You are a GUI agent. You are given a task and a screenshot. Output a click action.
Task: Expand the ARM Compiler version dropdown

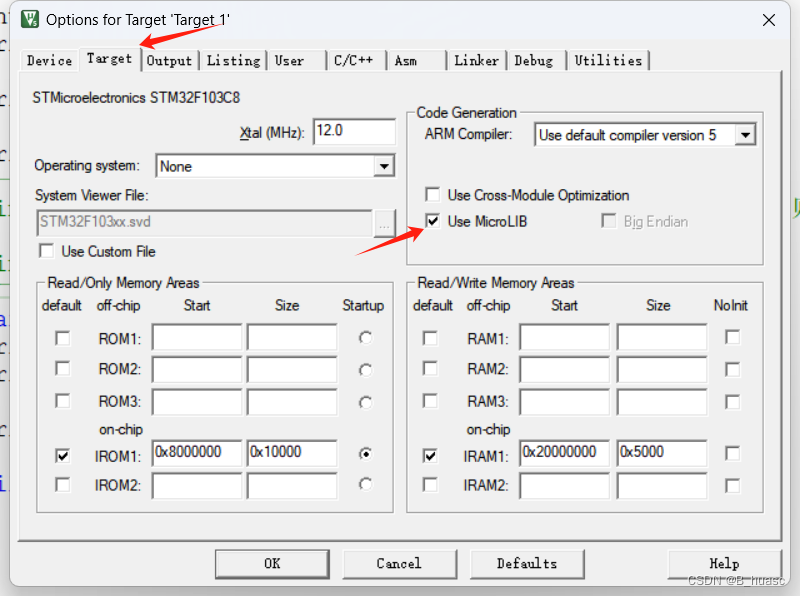745,135
